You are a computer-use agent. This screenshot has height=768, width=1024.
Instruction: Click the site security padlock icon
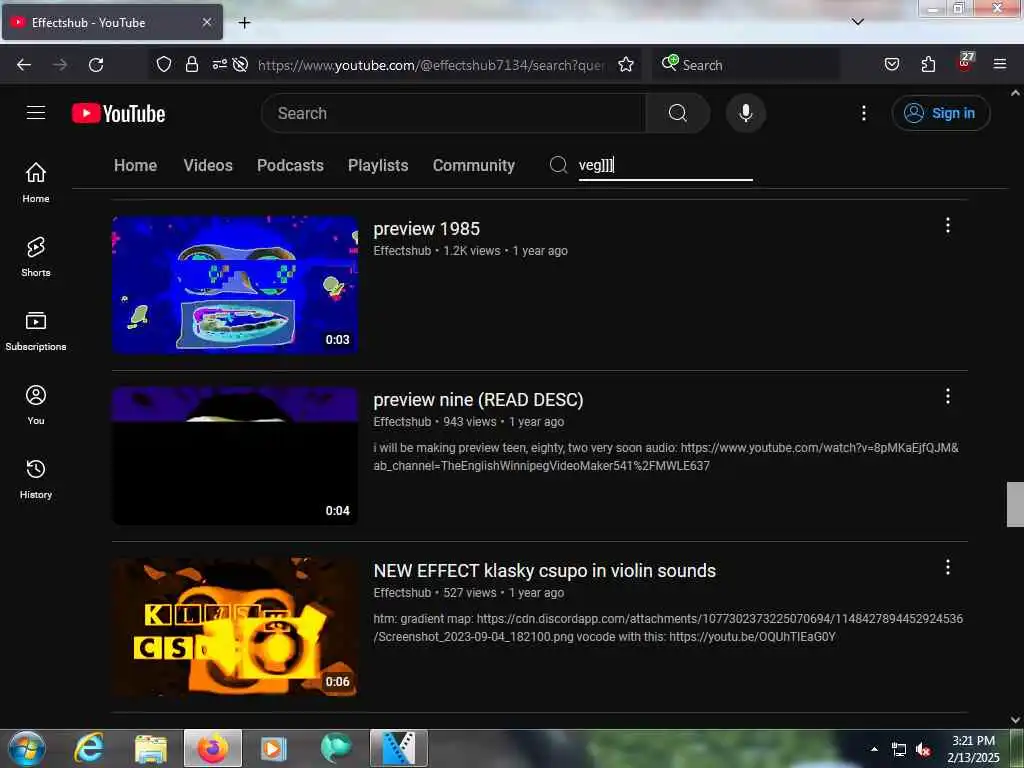tap(191, 64)
